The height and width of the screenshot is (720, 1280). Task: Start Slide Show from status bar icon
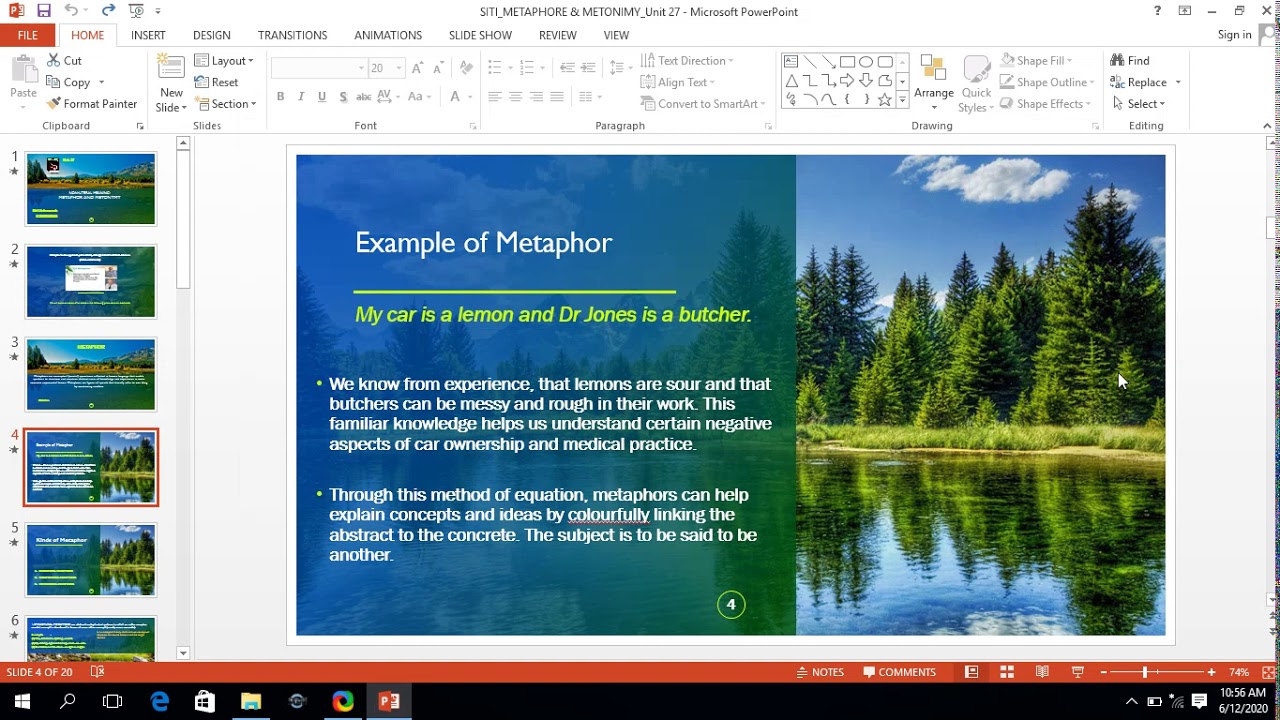pyautogui.click(x=1077, y=672)
